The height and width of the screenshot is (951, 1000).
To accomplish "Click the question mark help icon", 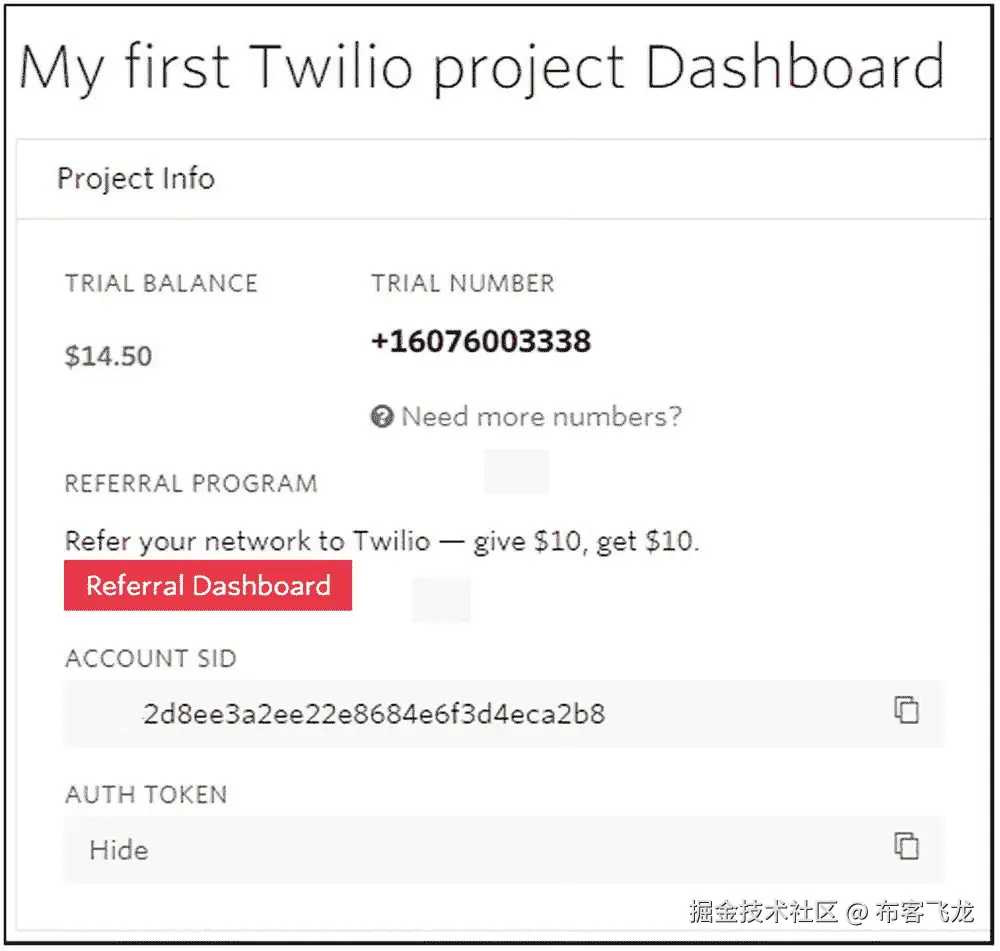I will coord(381,416).
